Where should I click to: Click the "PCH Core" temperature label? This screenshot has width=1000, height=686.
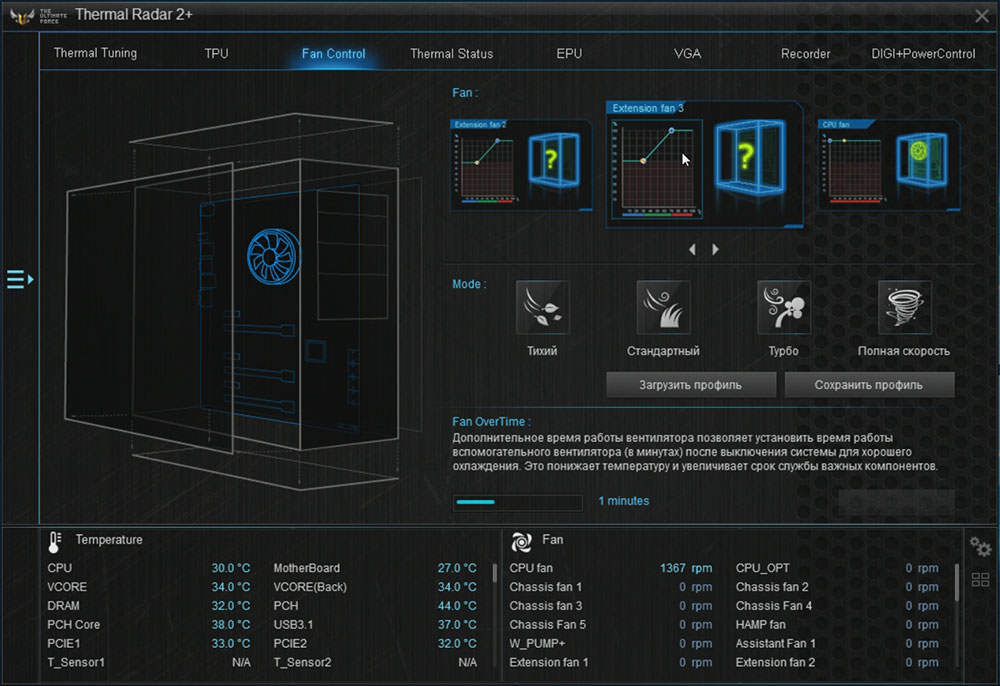pos(73,625)
